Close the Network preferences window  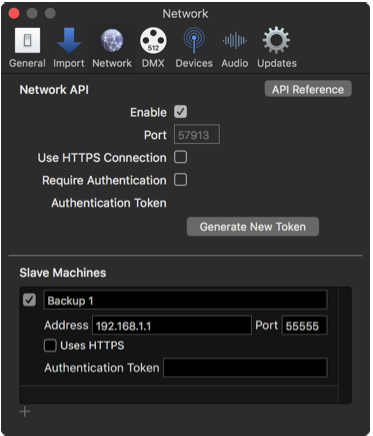14,13
